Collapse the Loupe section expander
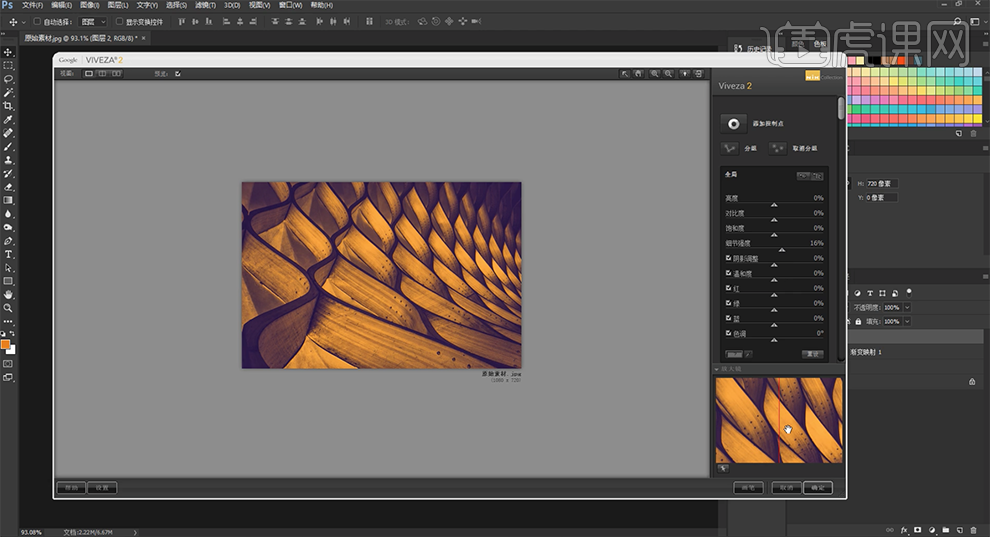The image size is (990, 537). coord(718,369)
